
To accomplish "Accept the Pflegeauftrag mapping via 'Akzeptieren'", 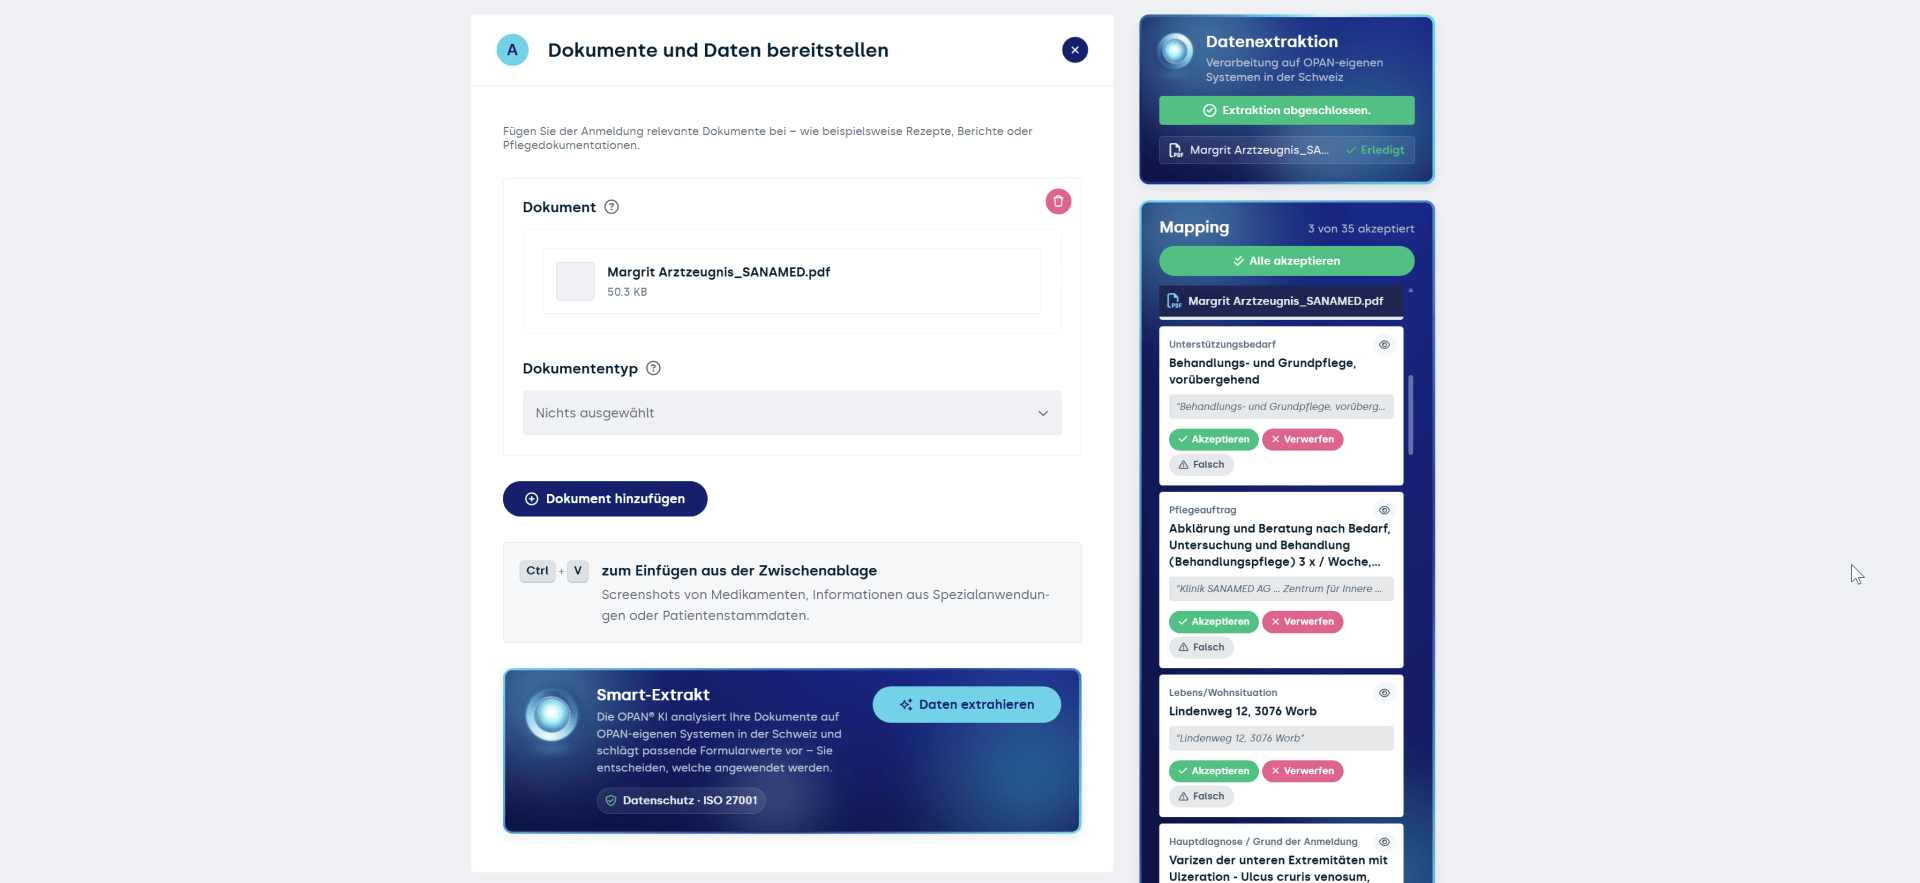I will click(1213, 622).
